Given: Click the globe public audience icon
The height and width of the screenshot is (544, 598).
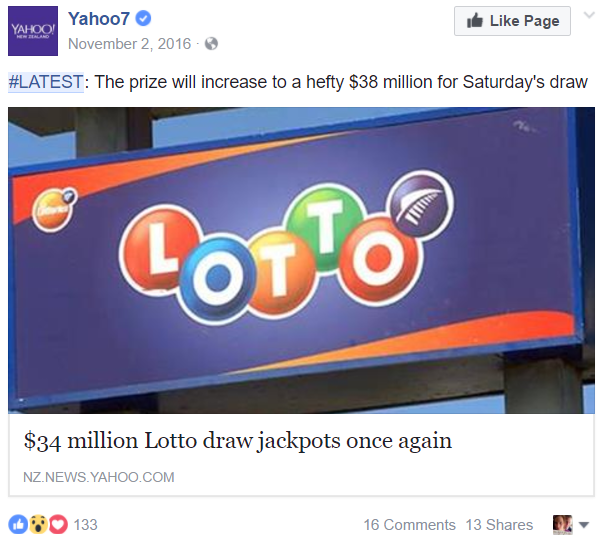Looking at the screenshot, I should pos(211,44).
